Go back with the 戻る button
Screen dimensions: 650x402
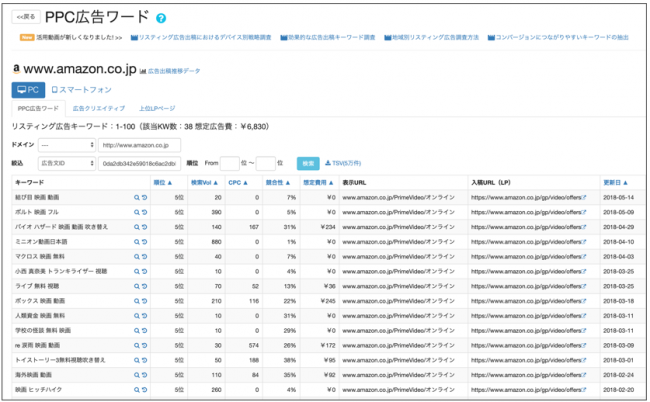click(x=26, y=17)
